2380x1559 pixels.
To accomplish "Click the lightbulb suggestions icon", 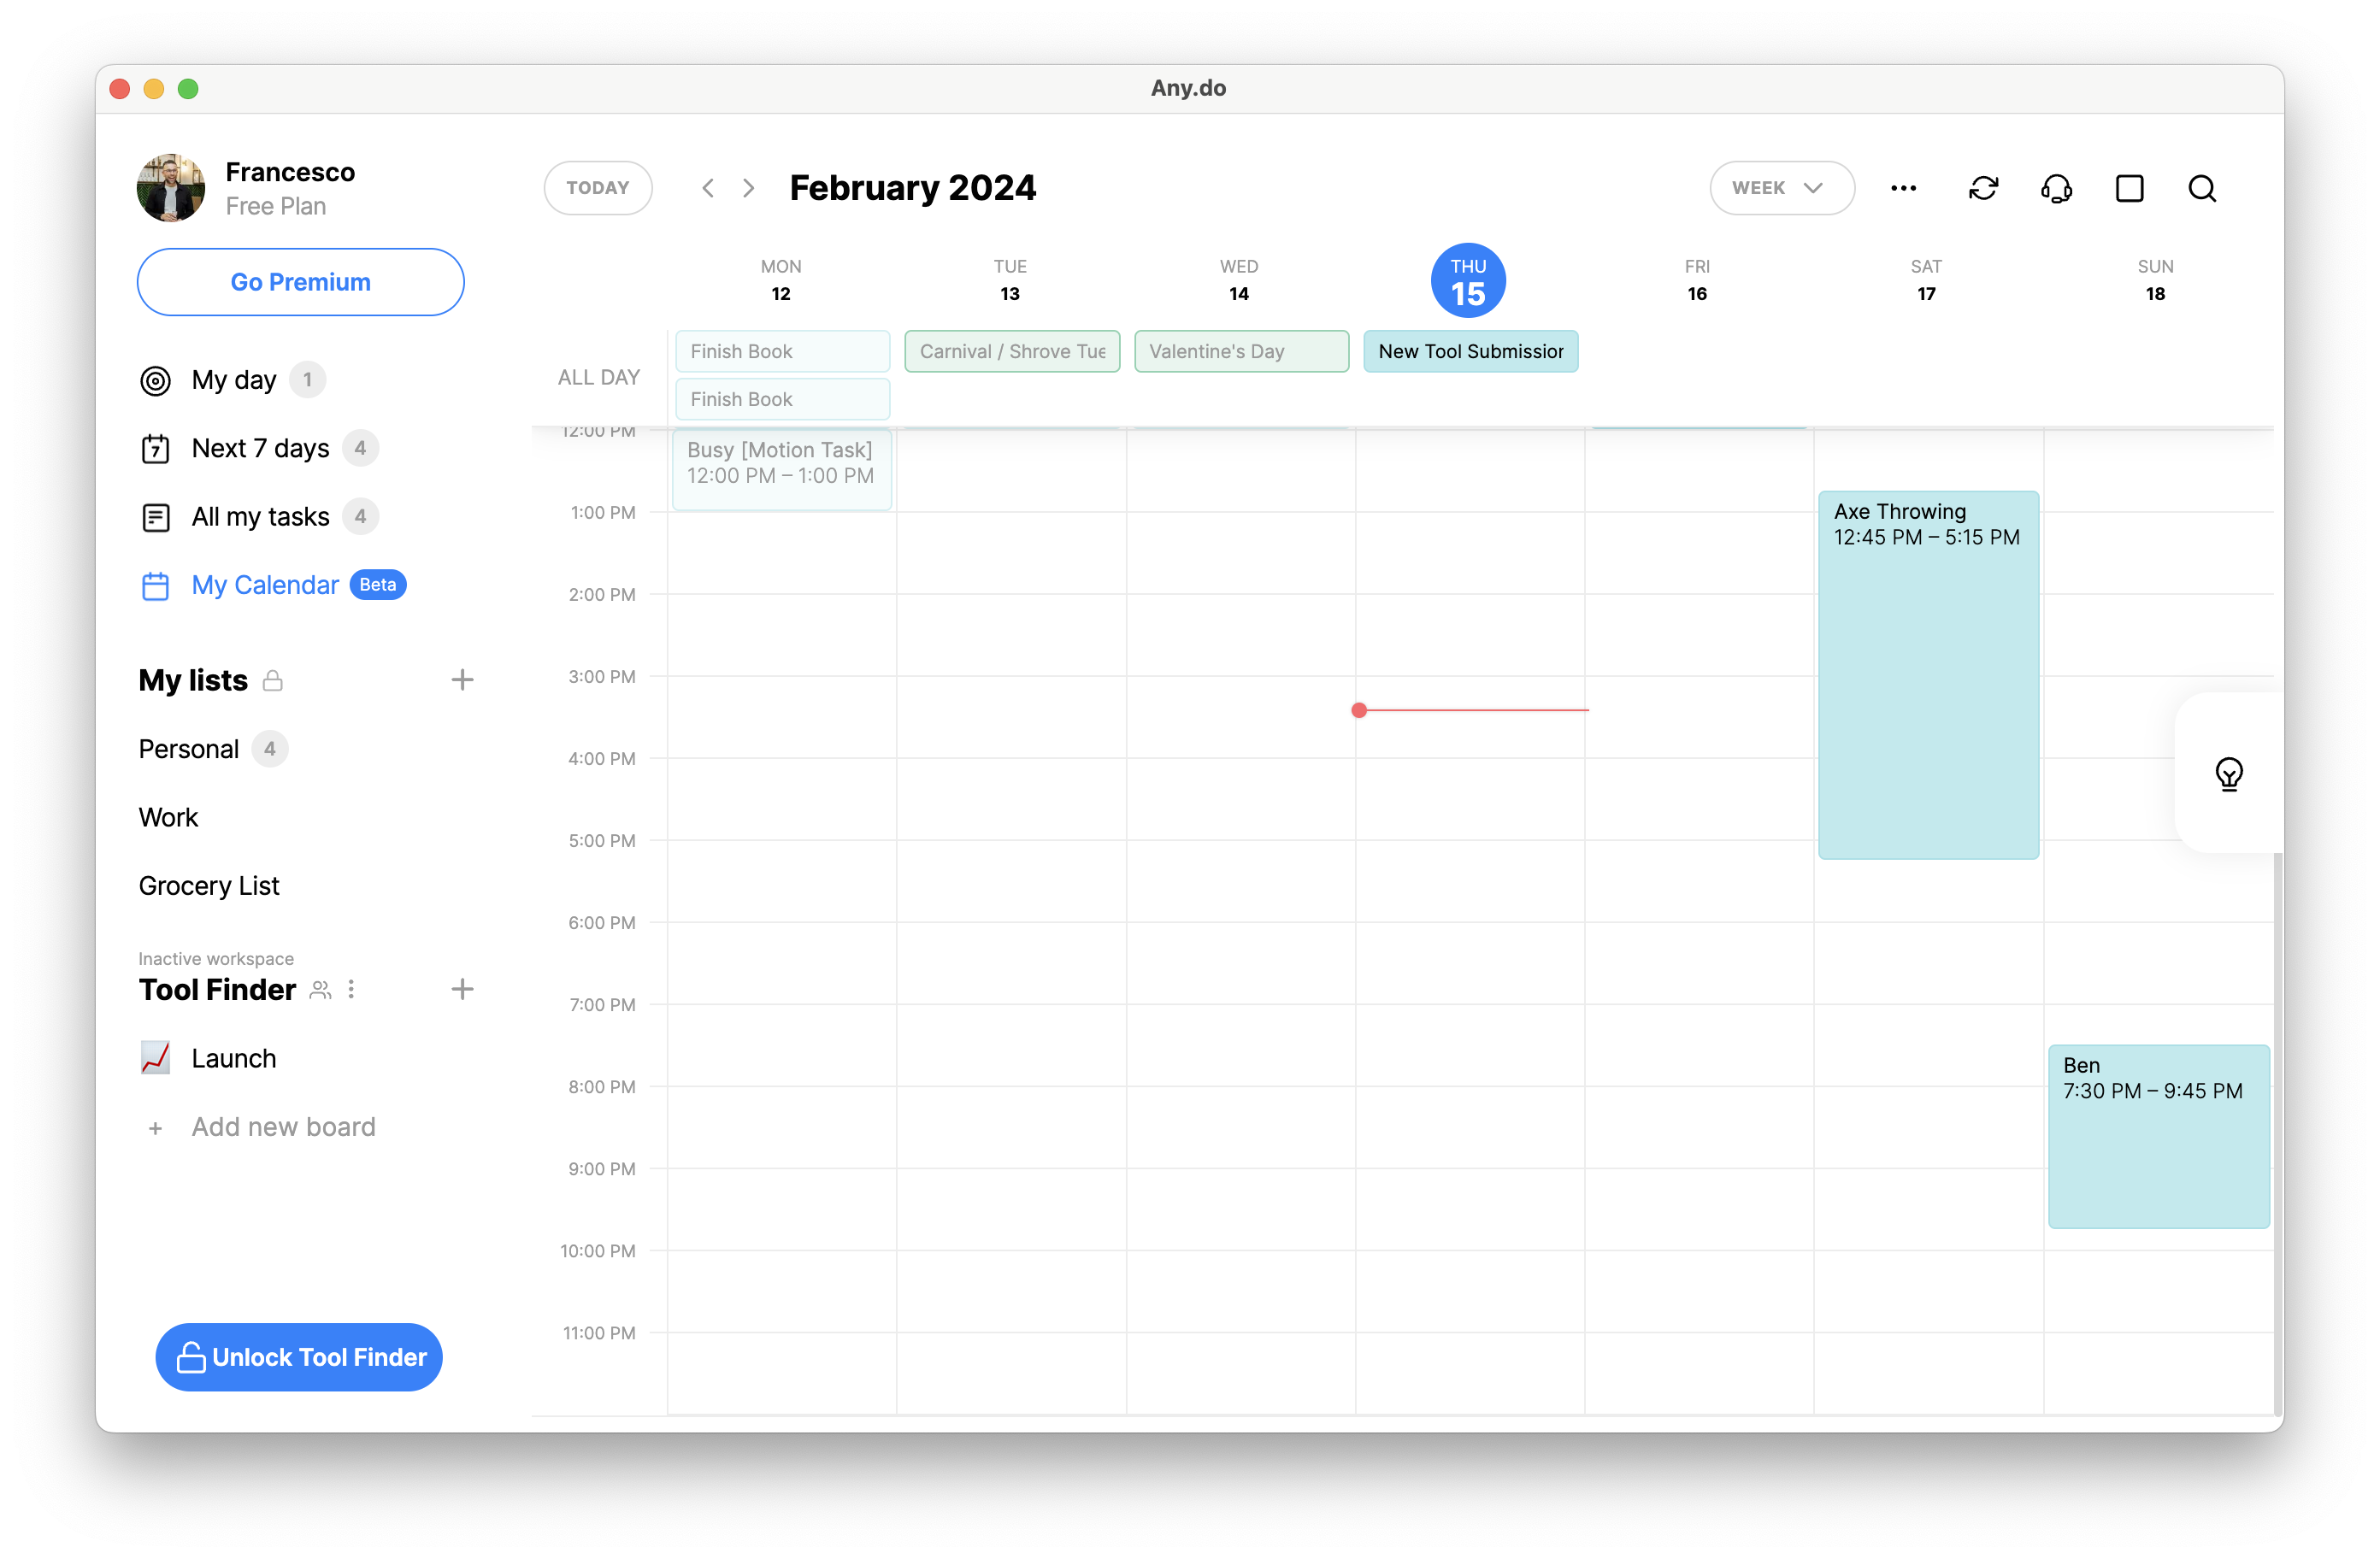I will (x=2229, y=773).
